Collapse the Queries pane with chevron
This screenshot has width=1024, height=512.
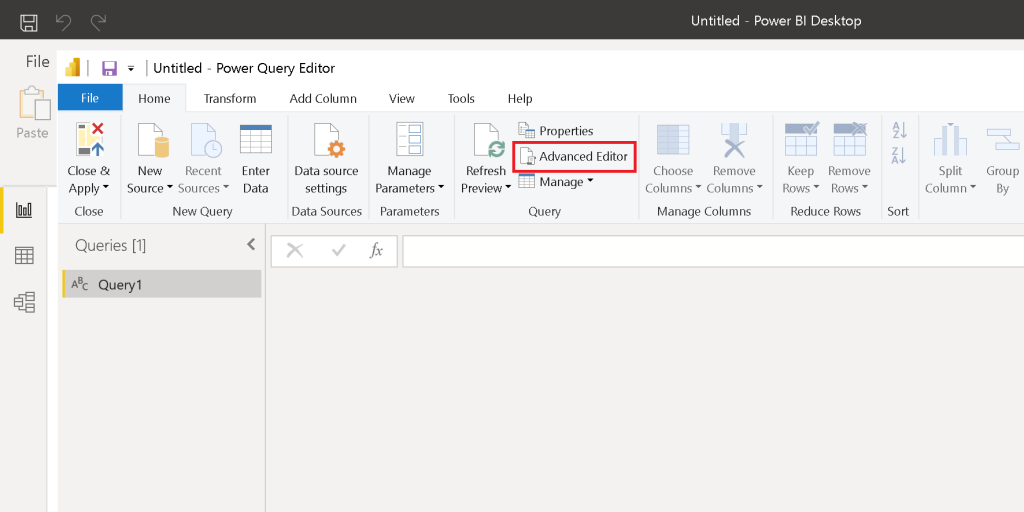pos(251,245)
